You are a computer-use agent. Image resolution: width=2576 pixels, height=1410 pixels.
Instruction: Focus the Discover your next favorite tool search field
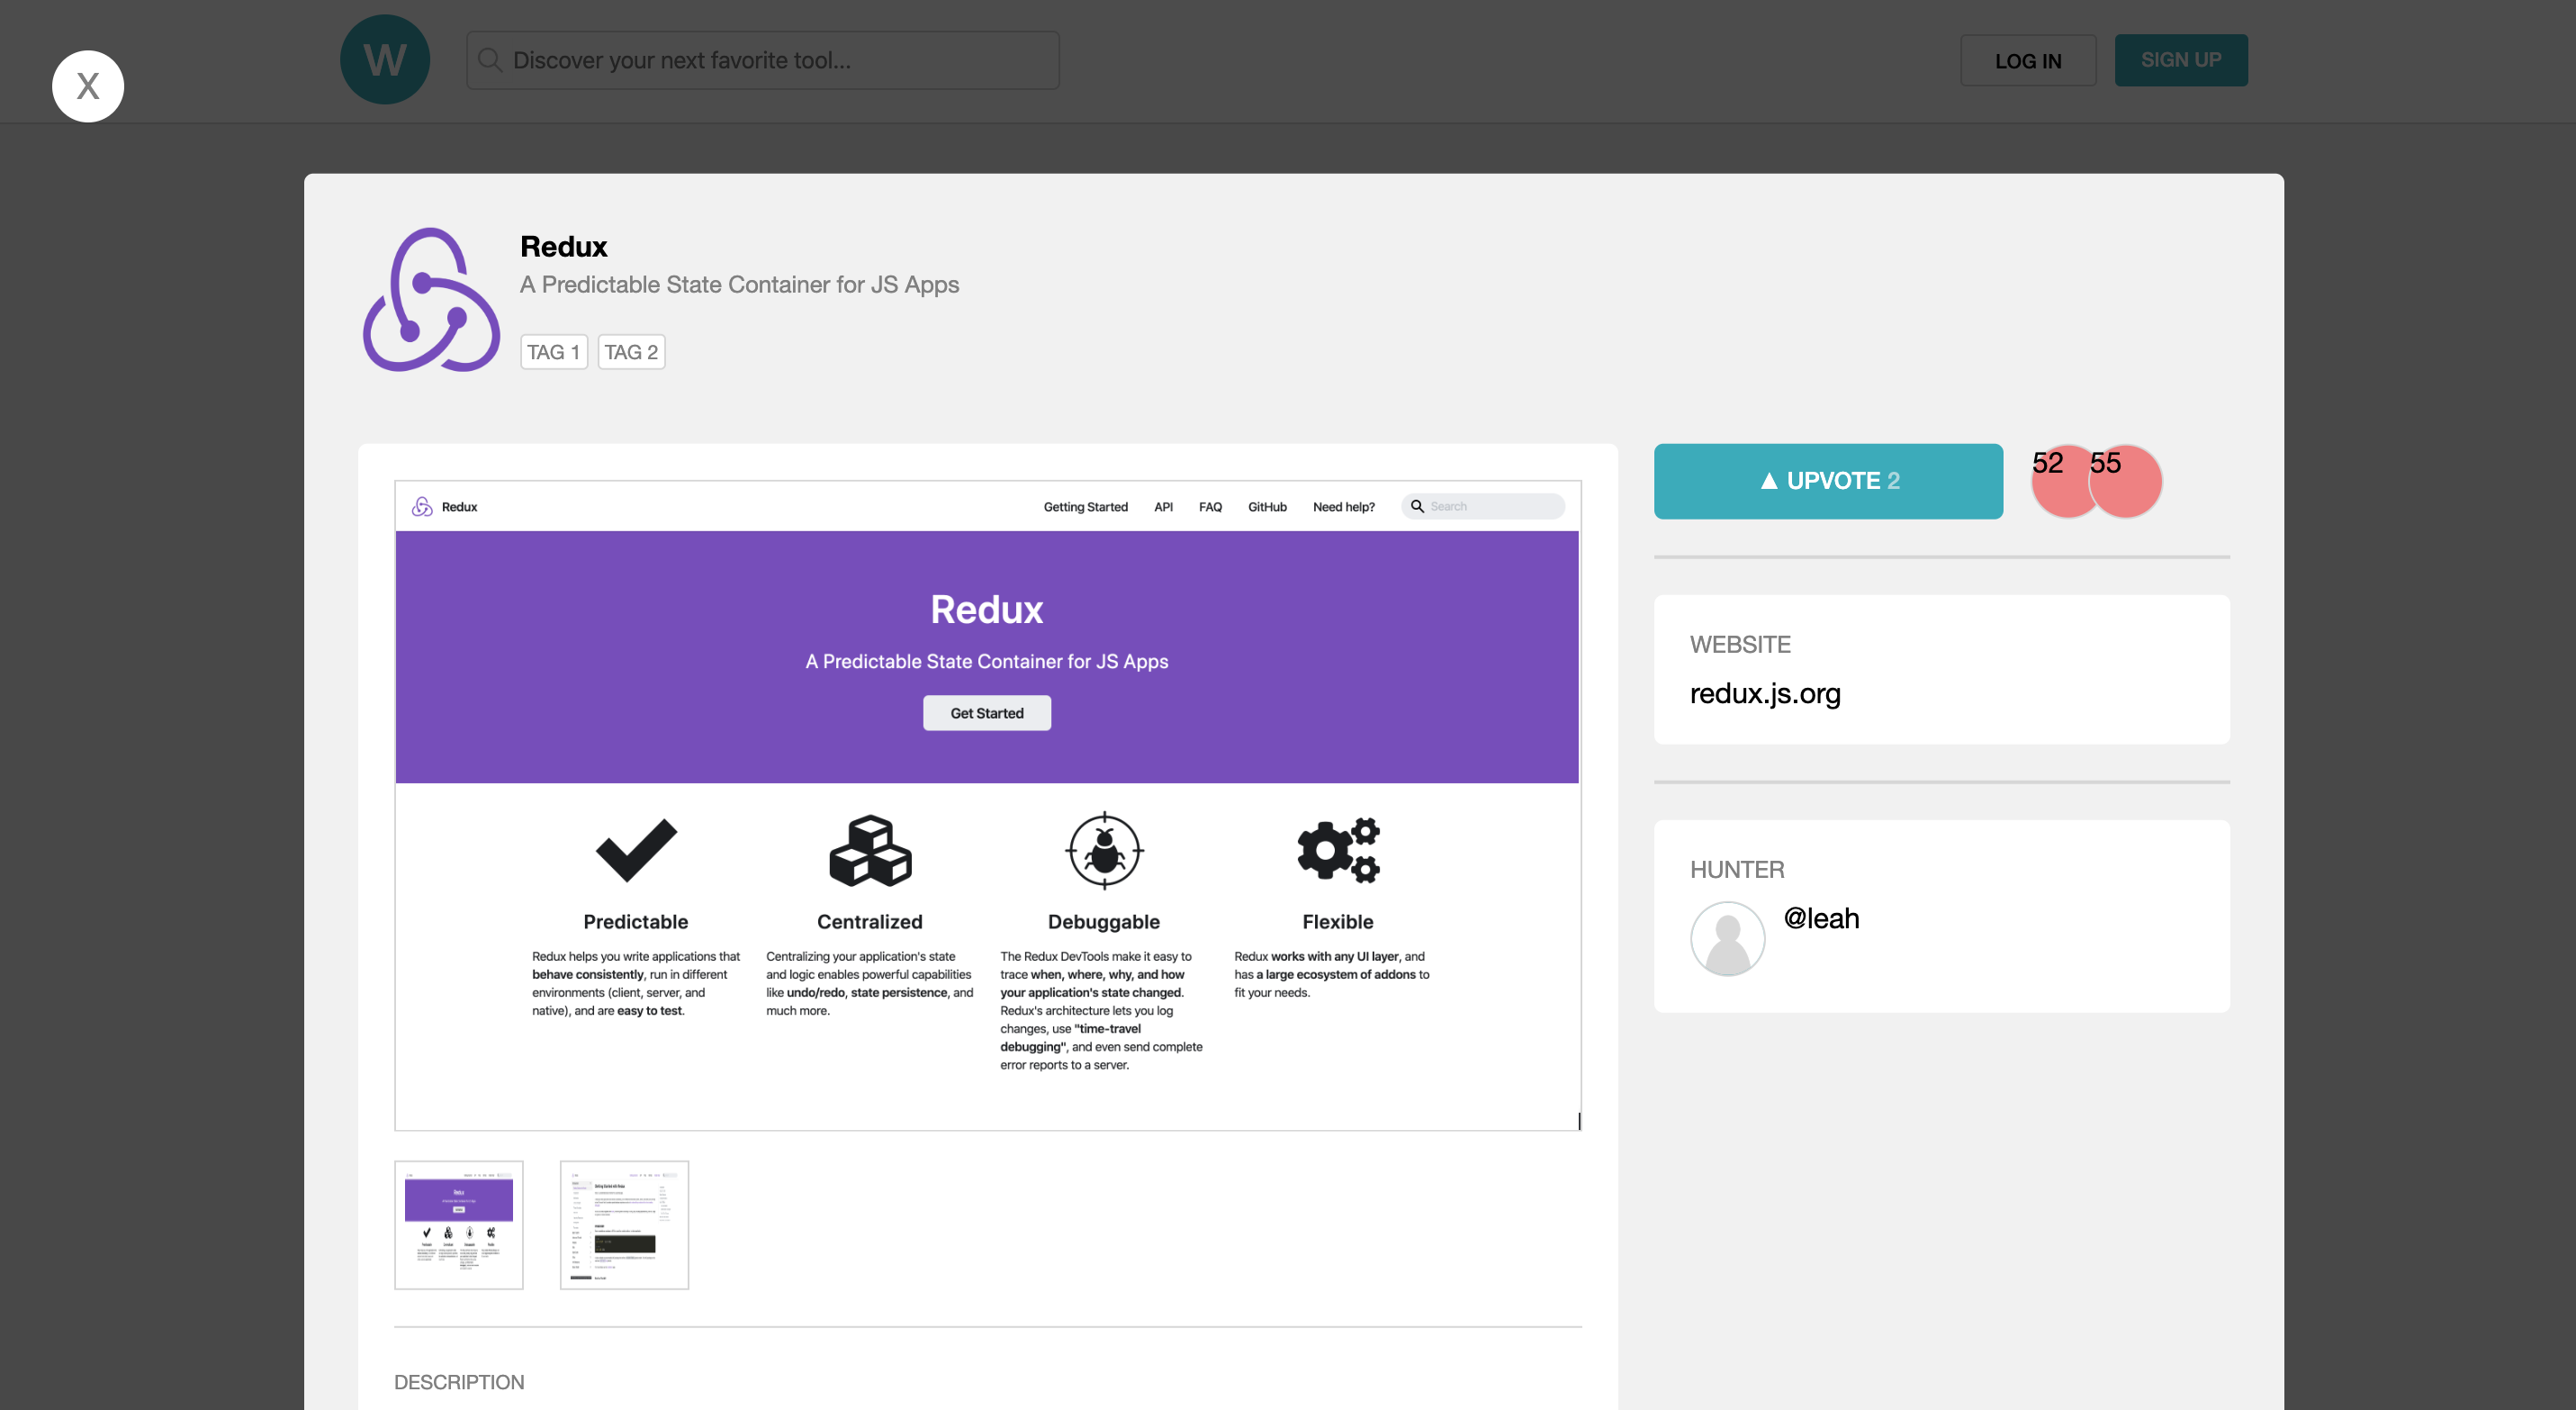click(x=763, y=60)
